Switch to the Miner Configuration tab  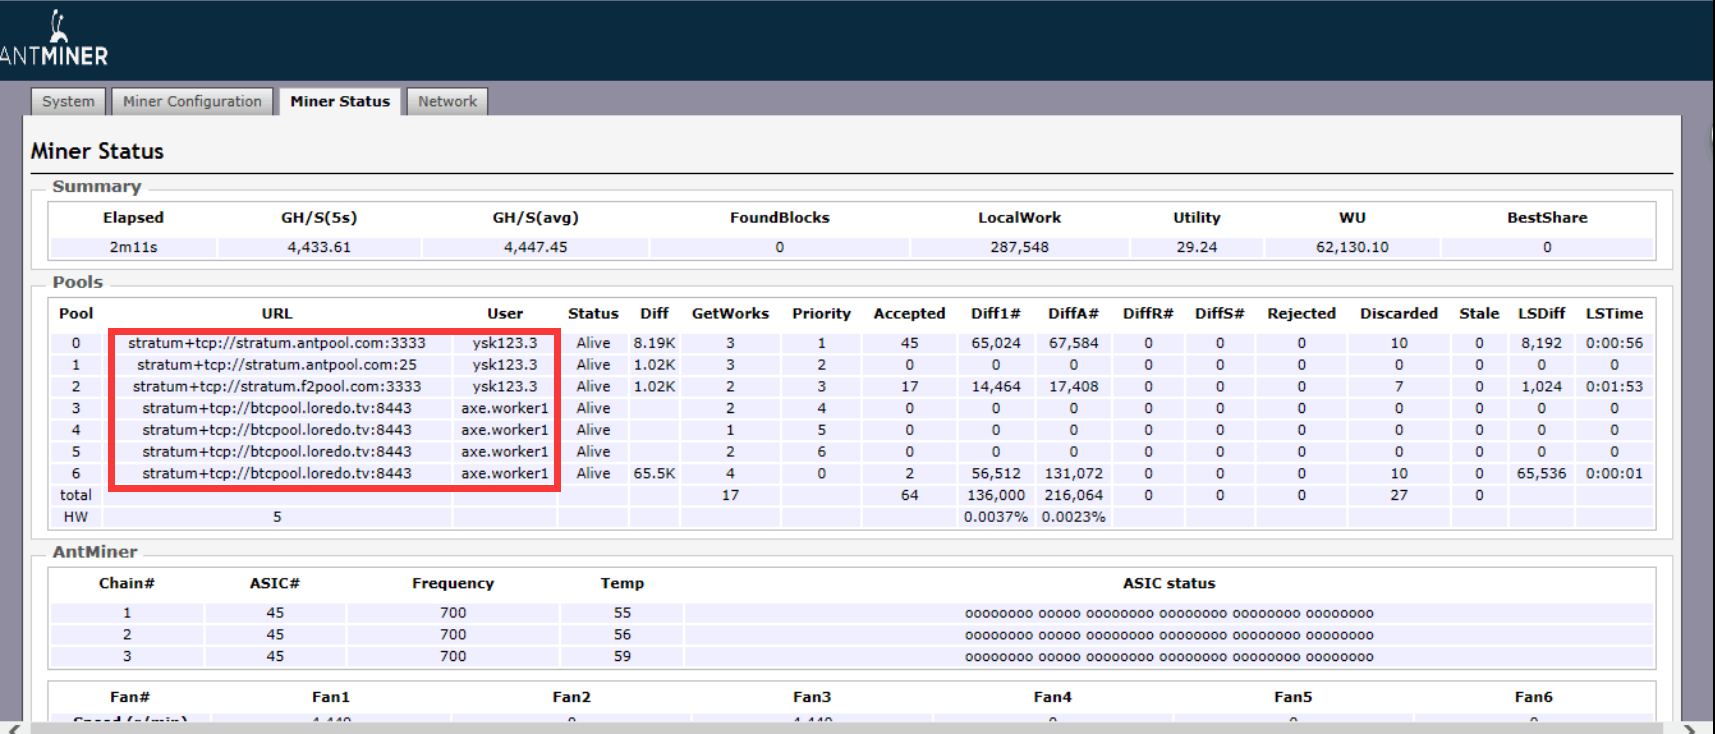pos(192,102)
